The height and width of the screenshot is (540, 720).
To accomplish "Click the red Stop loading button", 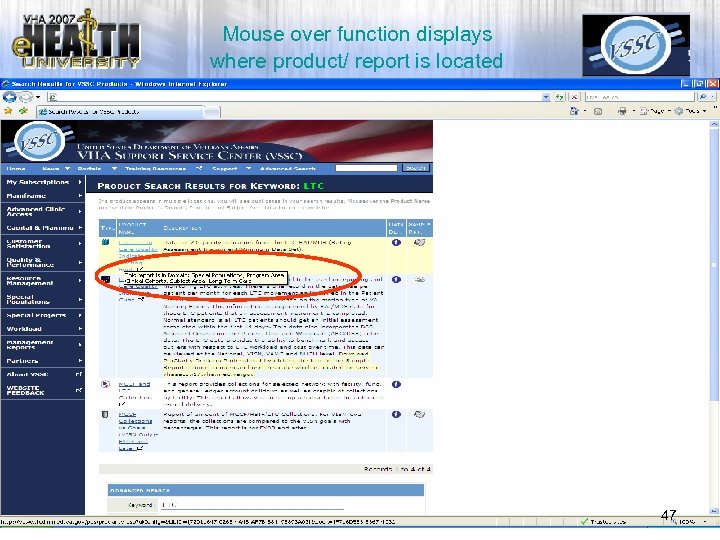I will click(x=574, y=97).
